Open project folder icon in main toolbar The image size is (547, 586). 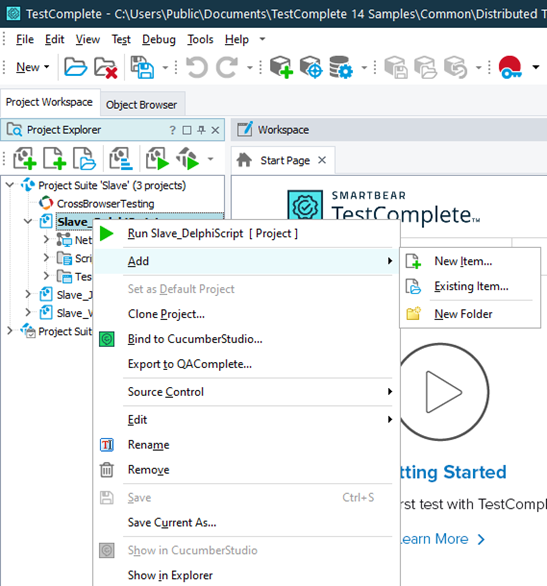(75, 67)
